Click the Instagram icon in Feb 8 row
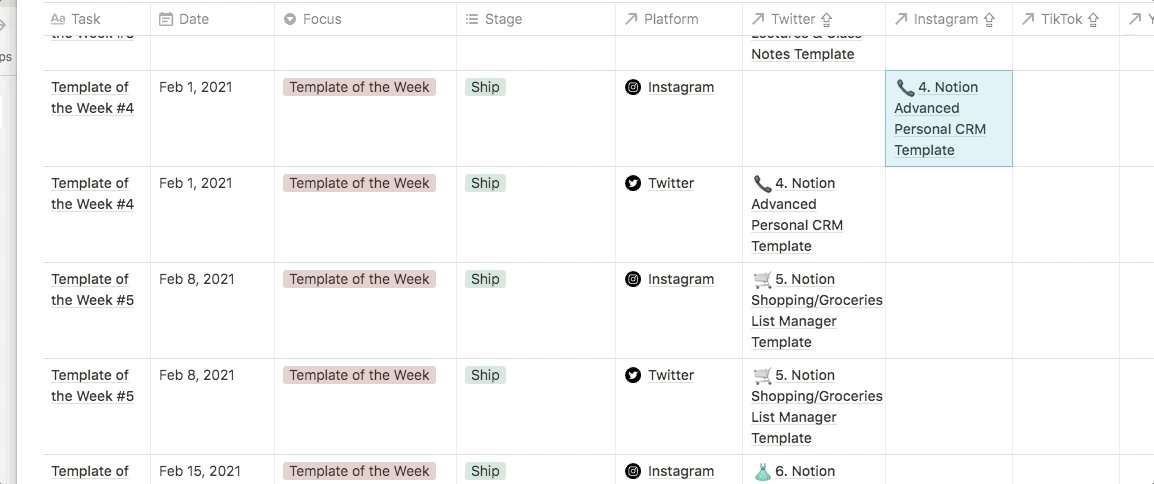 pos(633,280)
